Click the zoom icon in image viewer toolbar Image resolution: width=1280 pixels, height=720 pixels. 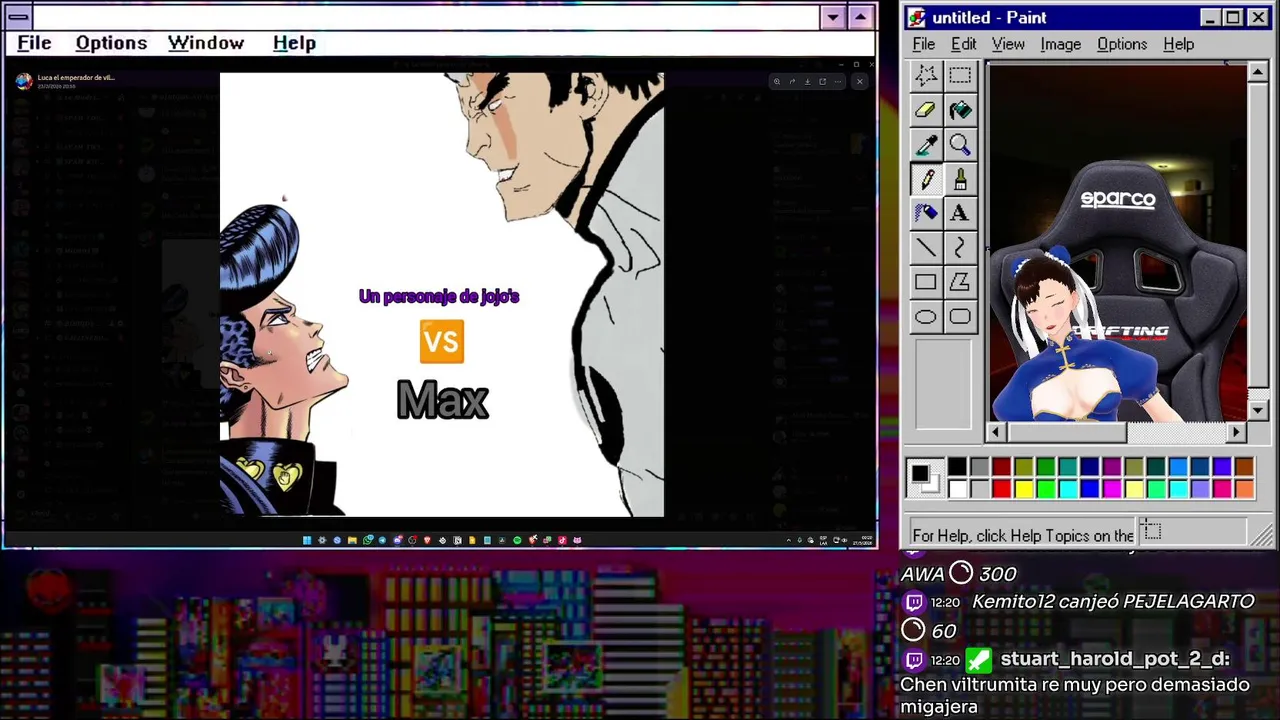pos(777,82)
